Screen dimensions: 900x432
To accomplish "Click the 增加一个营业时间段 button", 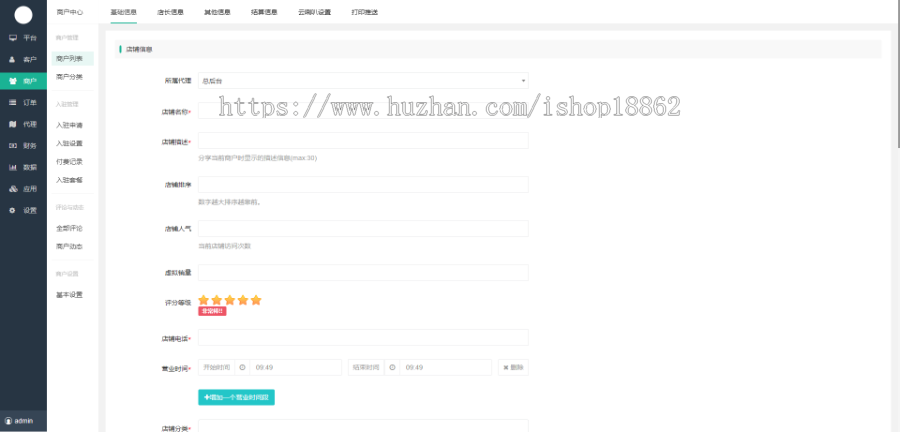I will click(236, 397).
